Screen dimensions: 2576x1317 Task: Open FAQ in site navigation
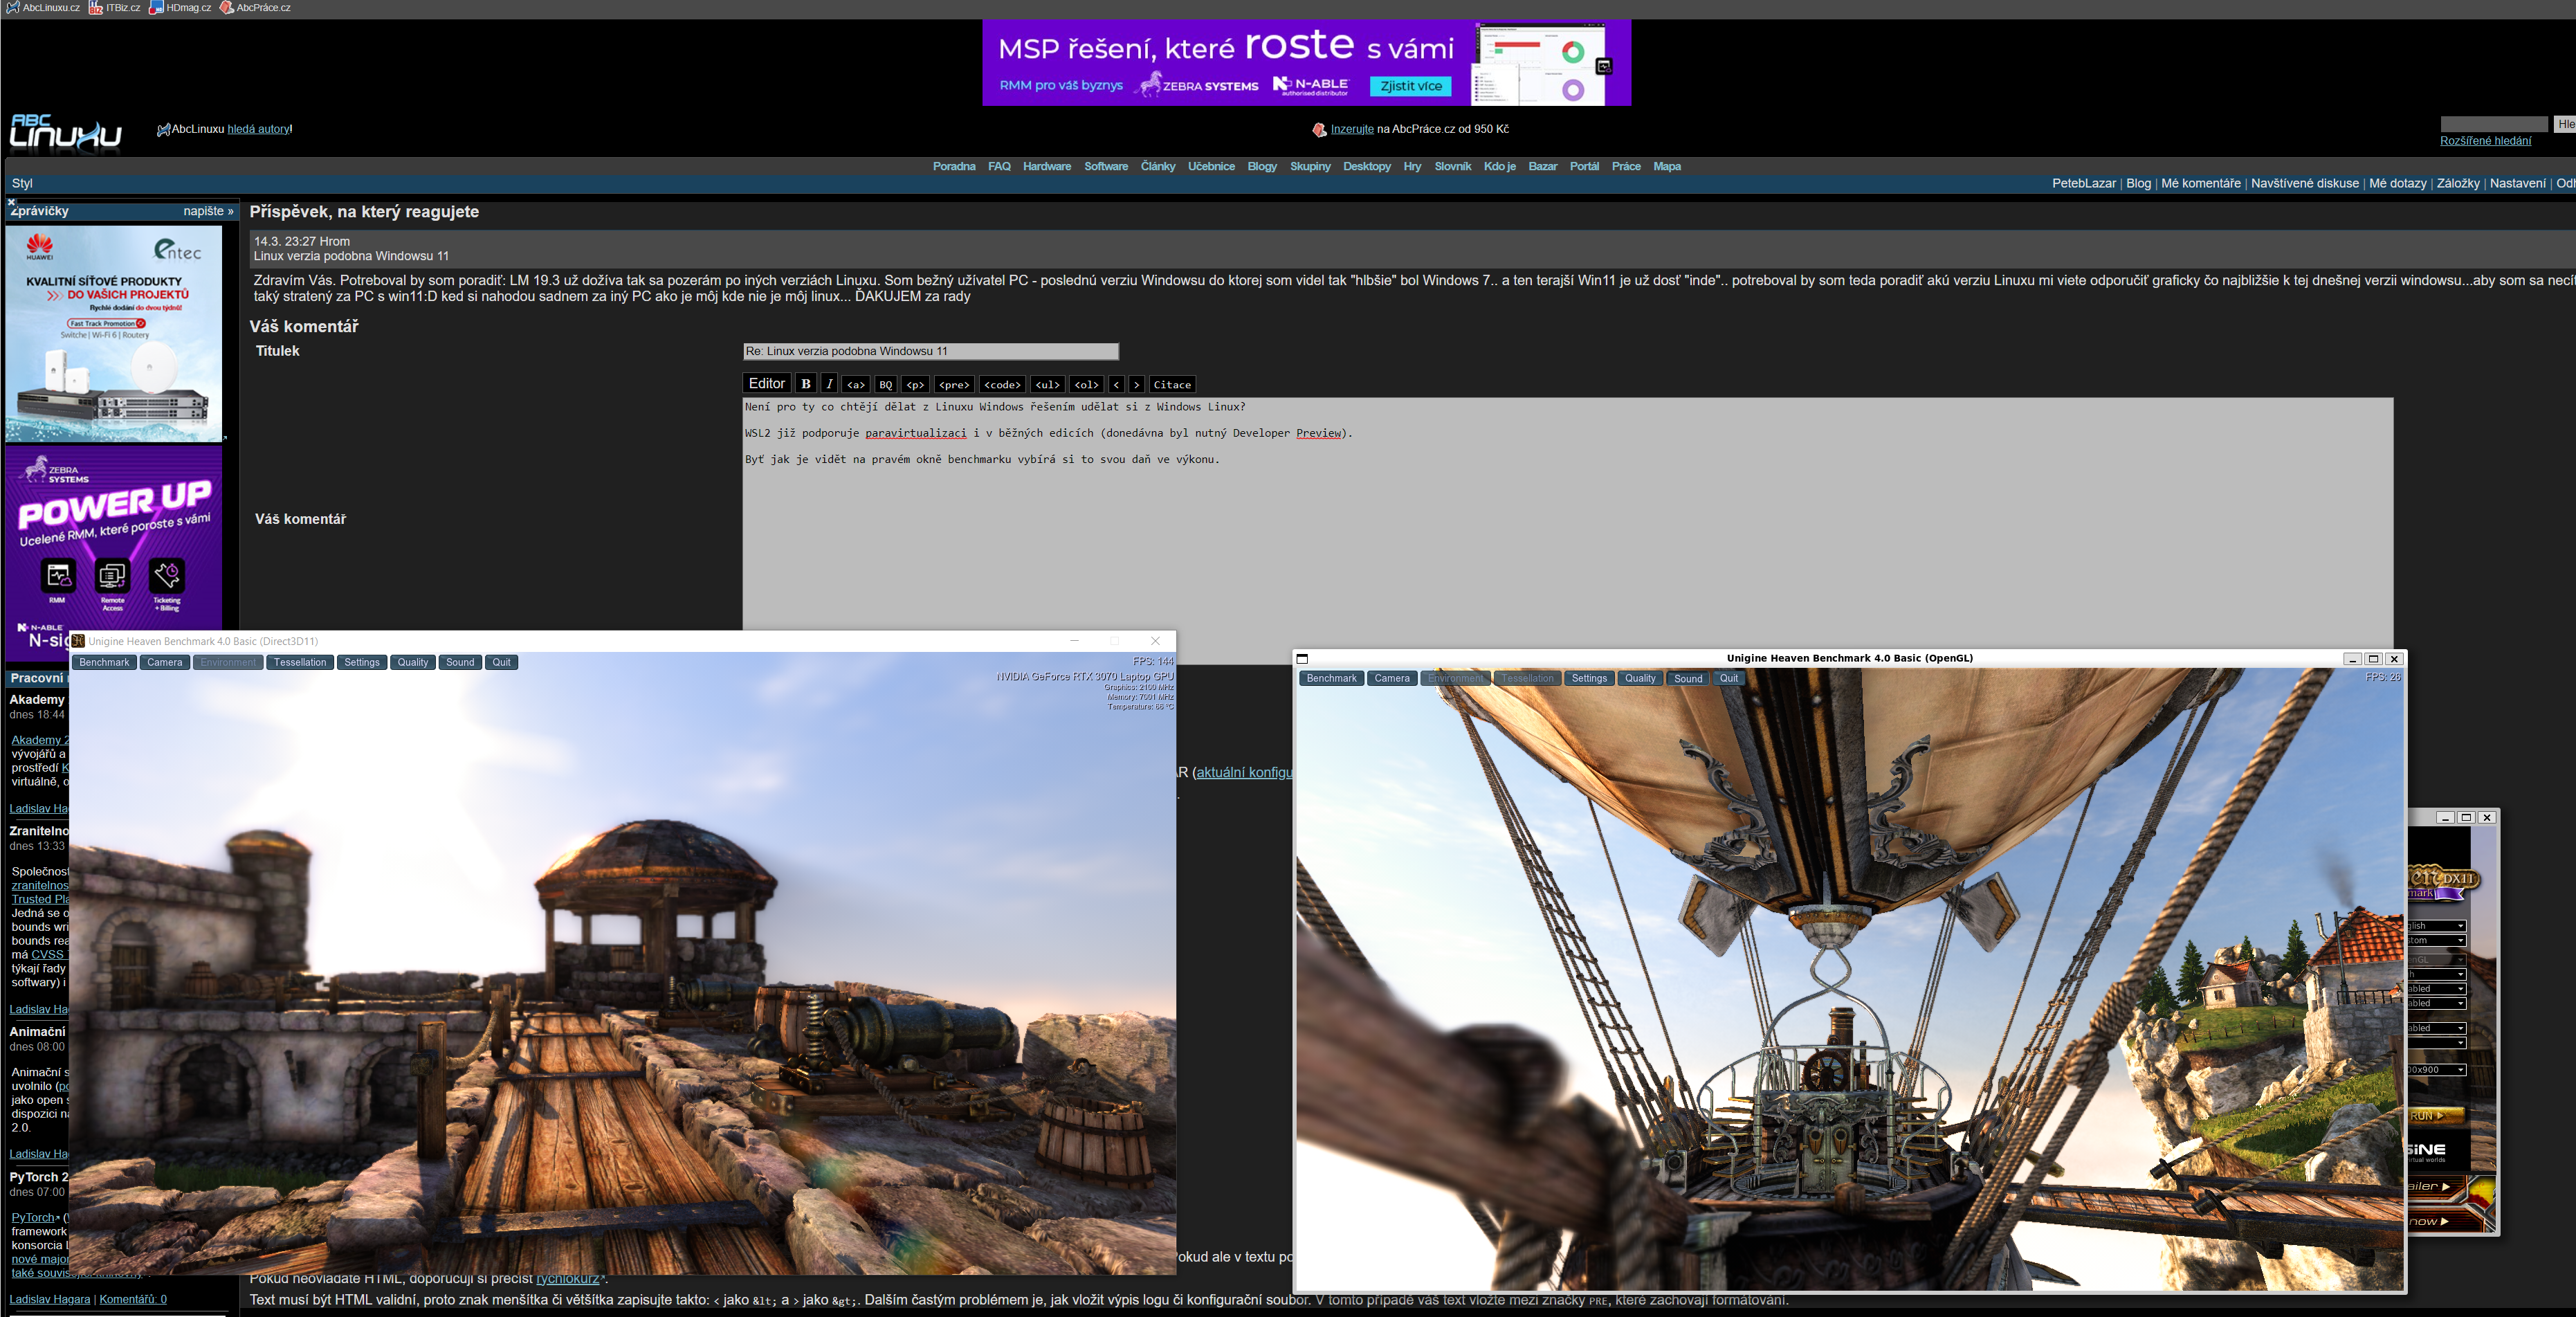point(999,167)
